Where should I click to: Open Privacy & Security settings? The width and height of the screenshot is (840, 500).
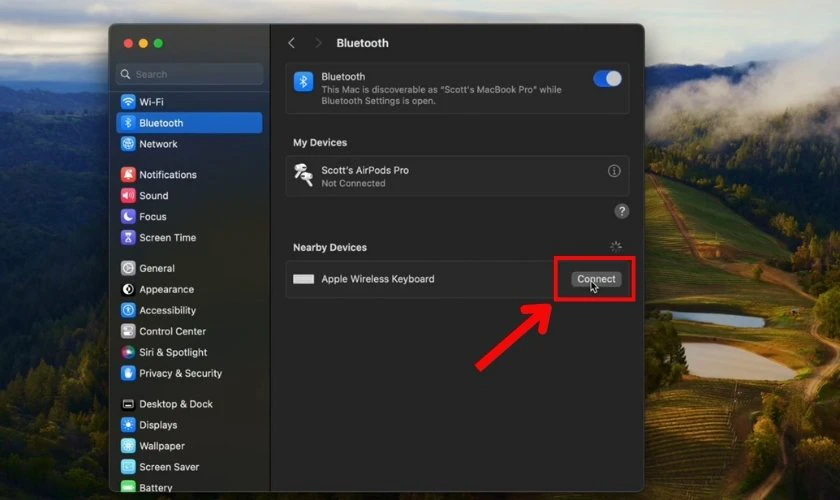point(189,373)
